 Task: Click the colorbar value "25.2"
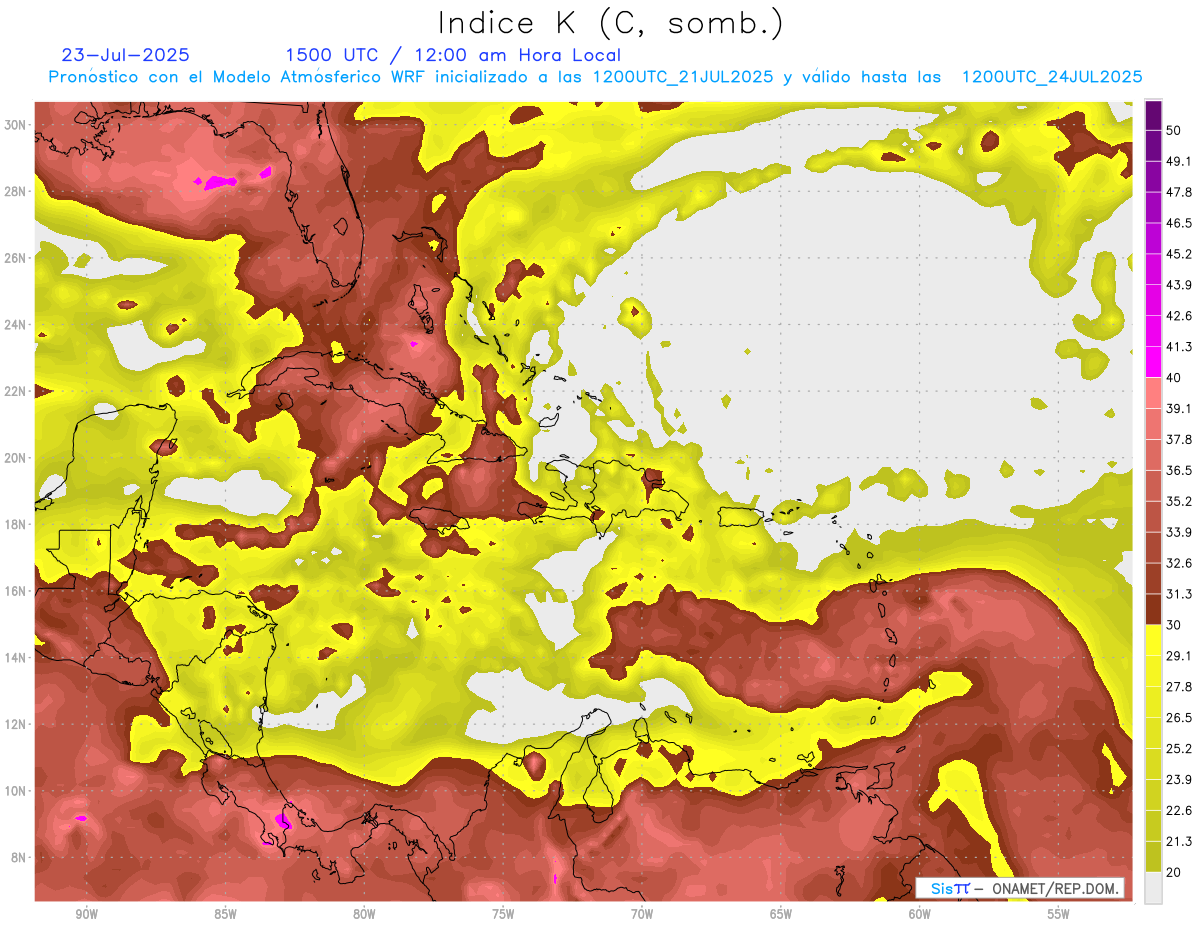pyautogui.click(x=1179, y=750)
